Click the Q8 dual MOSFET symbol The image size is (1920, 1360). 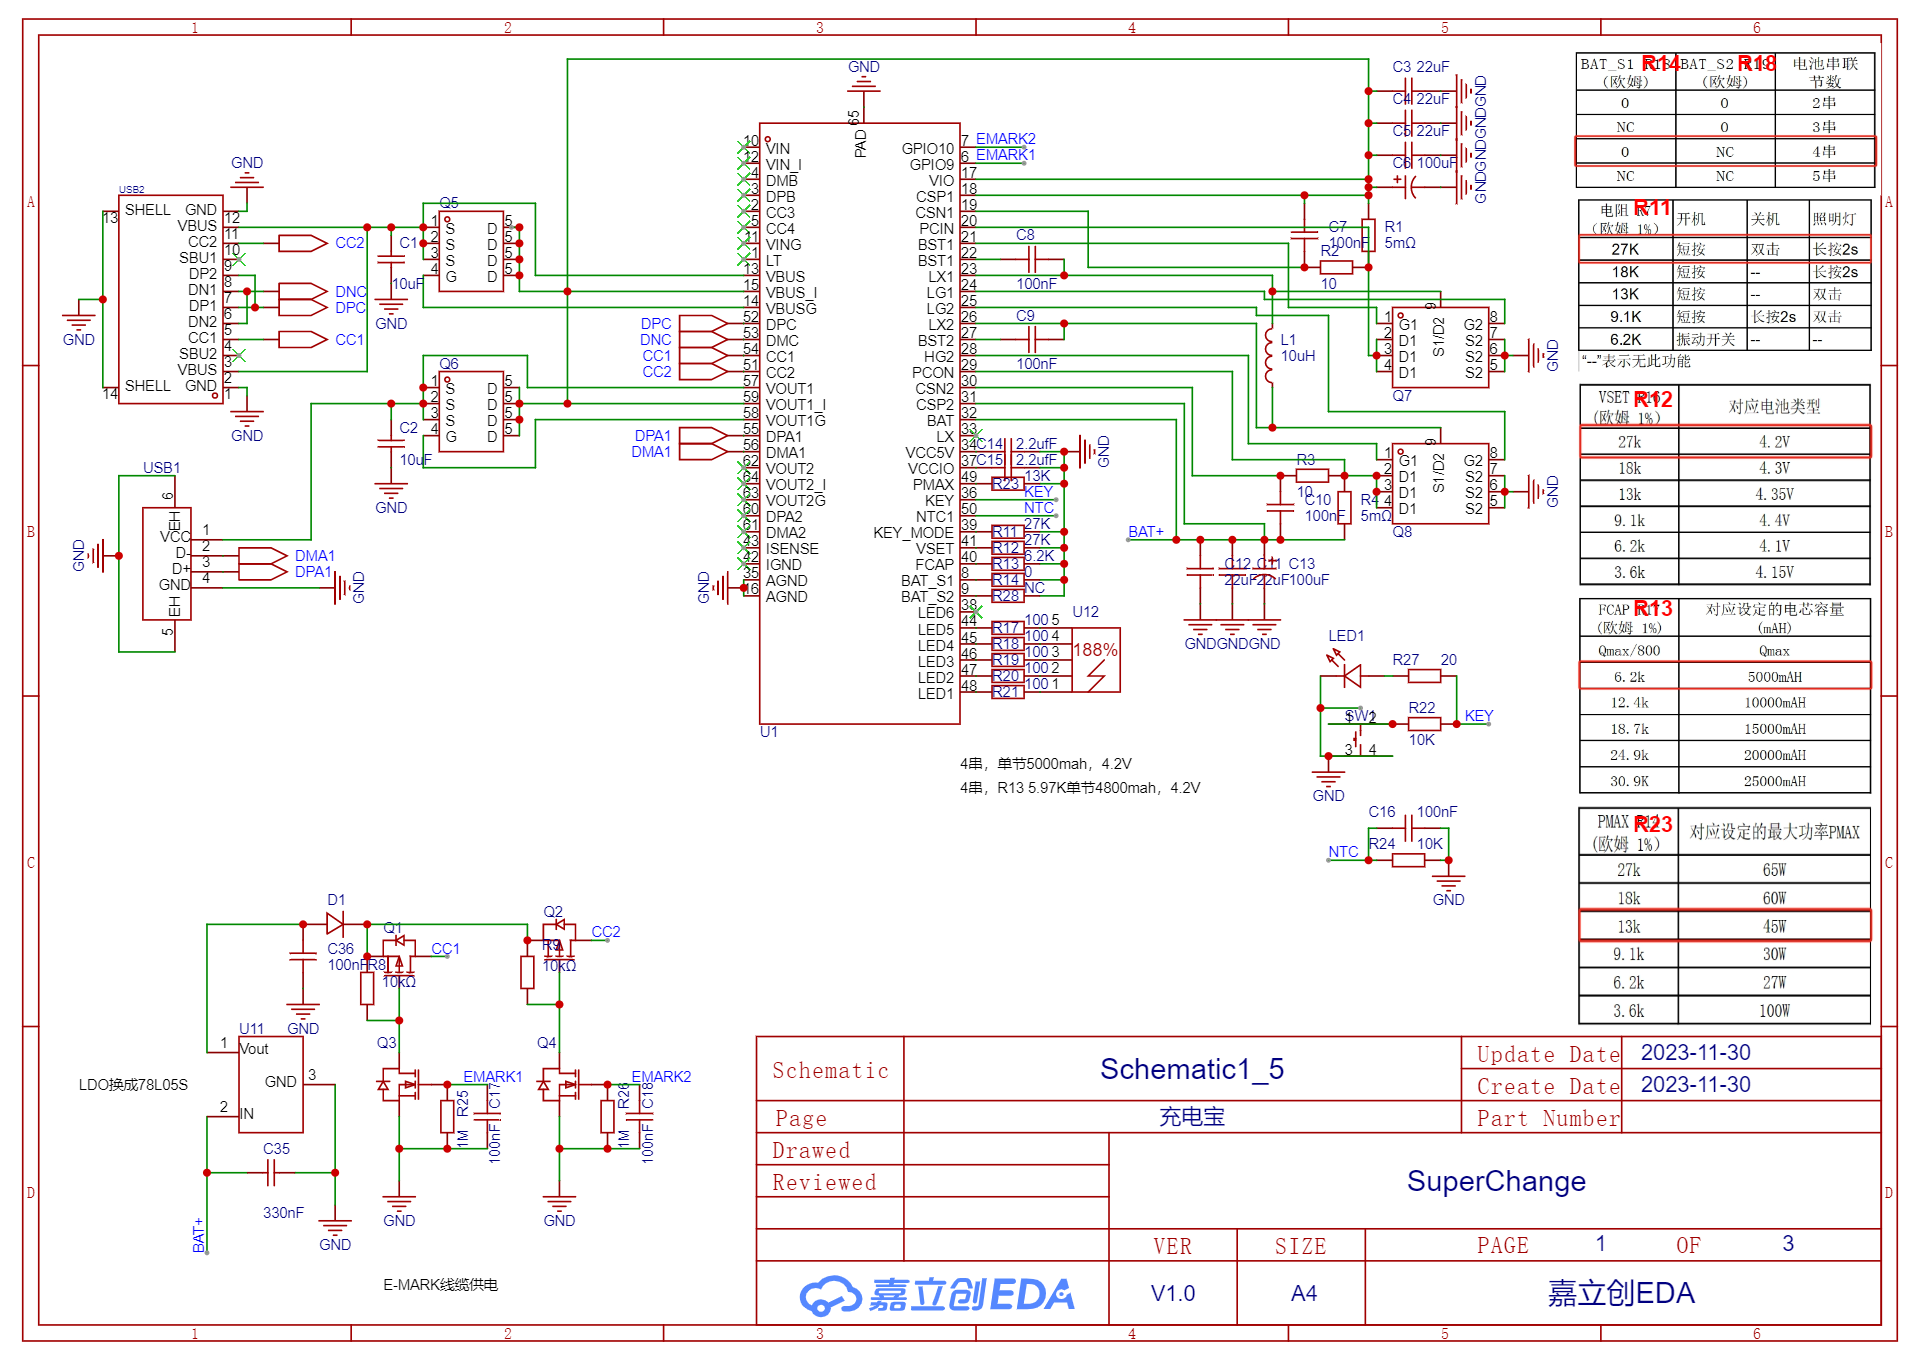1440,484
